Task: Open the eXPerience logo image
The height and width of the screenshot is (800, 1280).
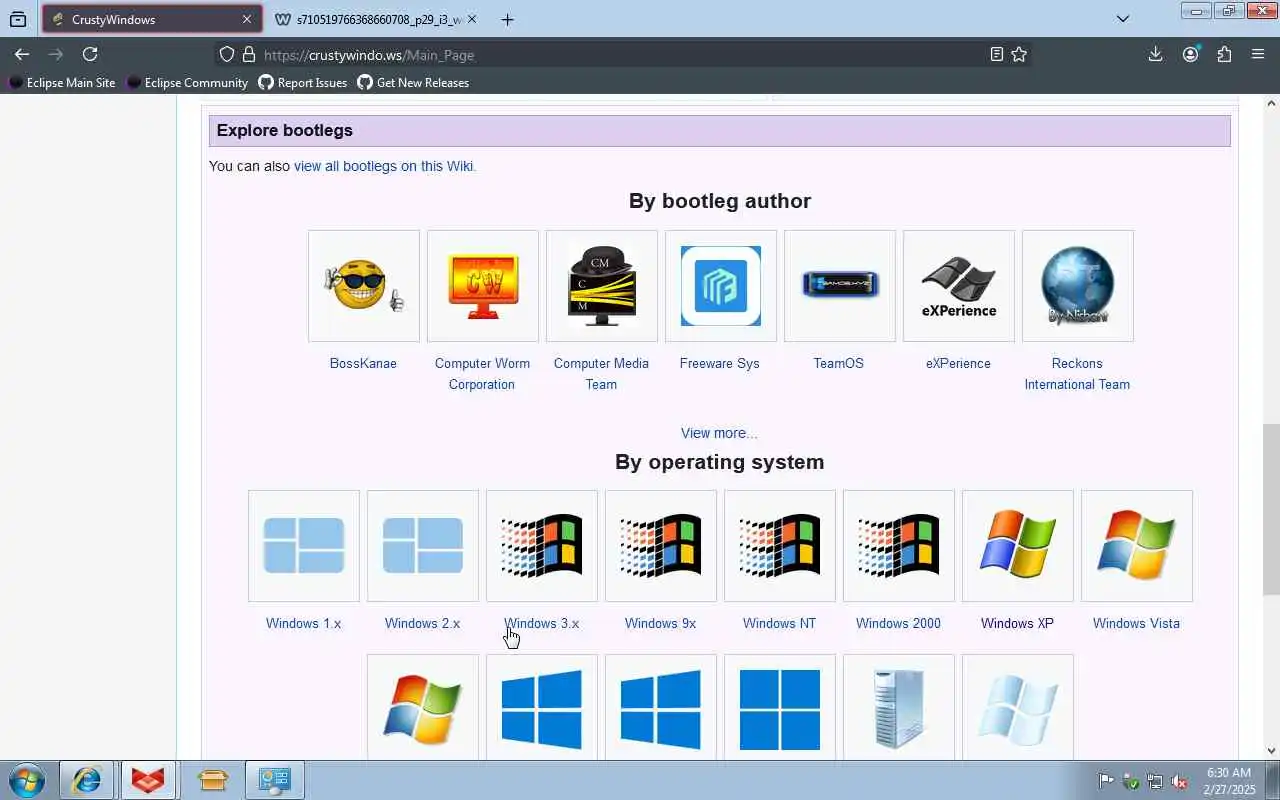Action: [958, 286]
